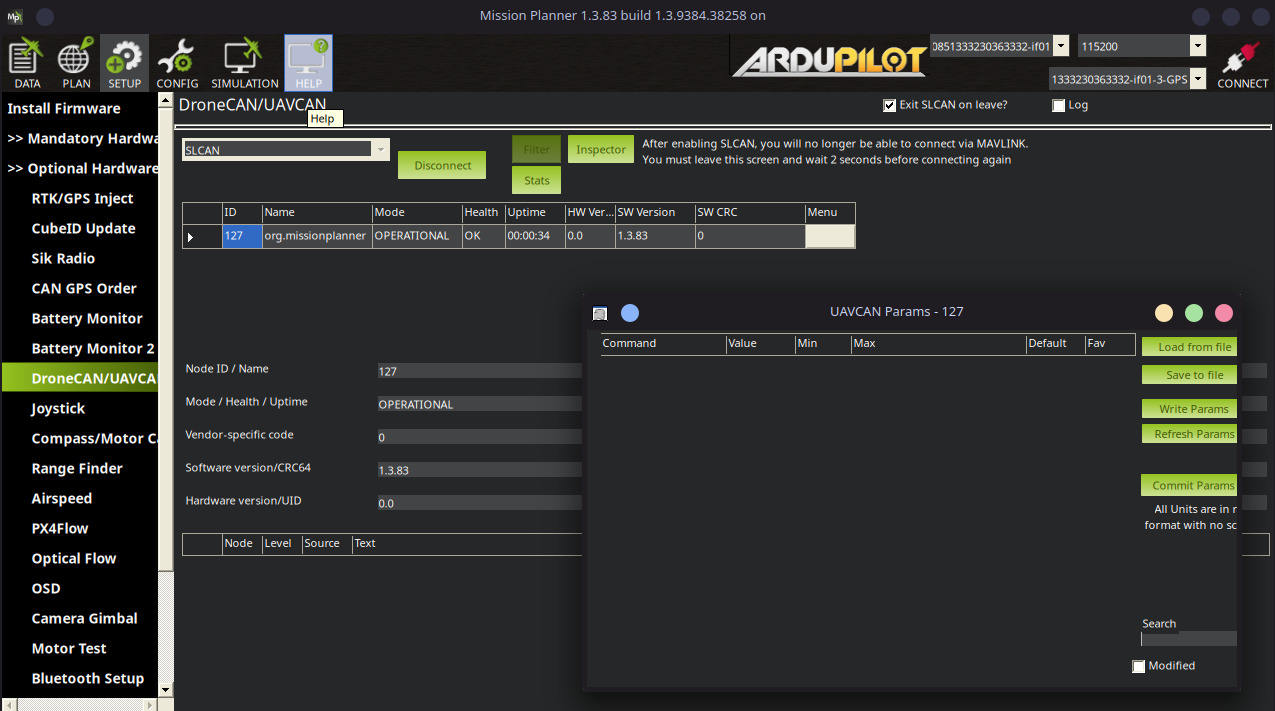Open the DATA flight data icon
This screenshot has height=711, width=1275.
click(x=27, y=63)
